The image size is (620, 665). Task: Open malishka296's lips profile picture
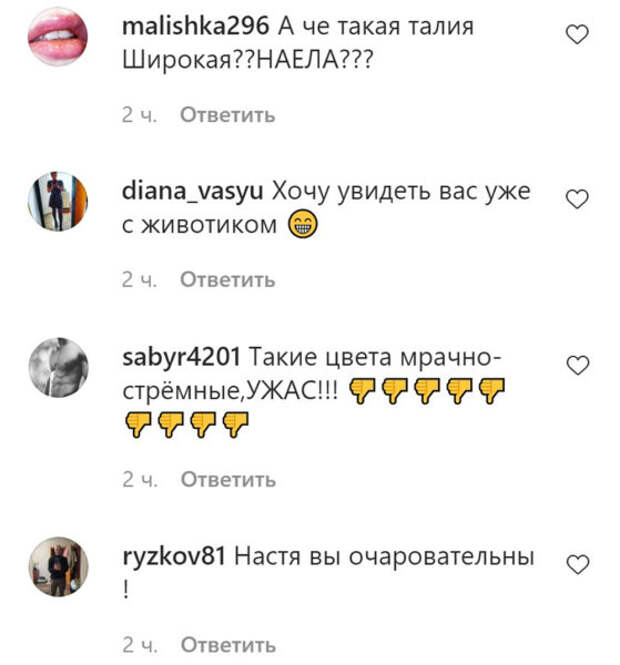click(58, 36)
